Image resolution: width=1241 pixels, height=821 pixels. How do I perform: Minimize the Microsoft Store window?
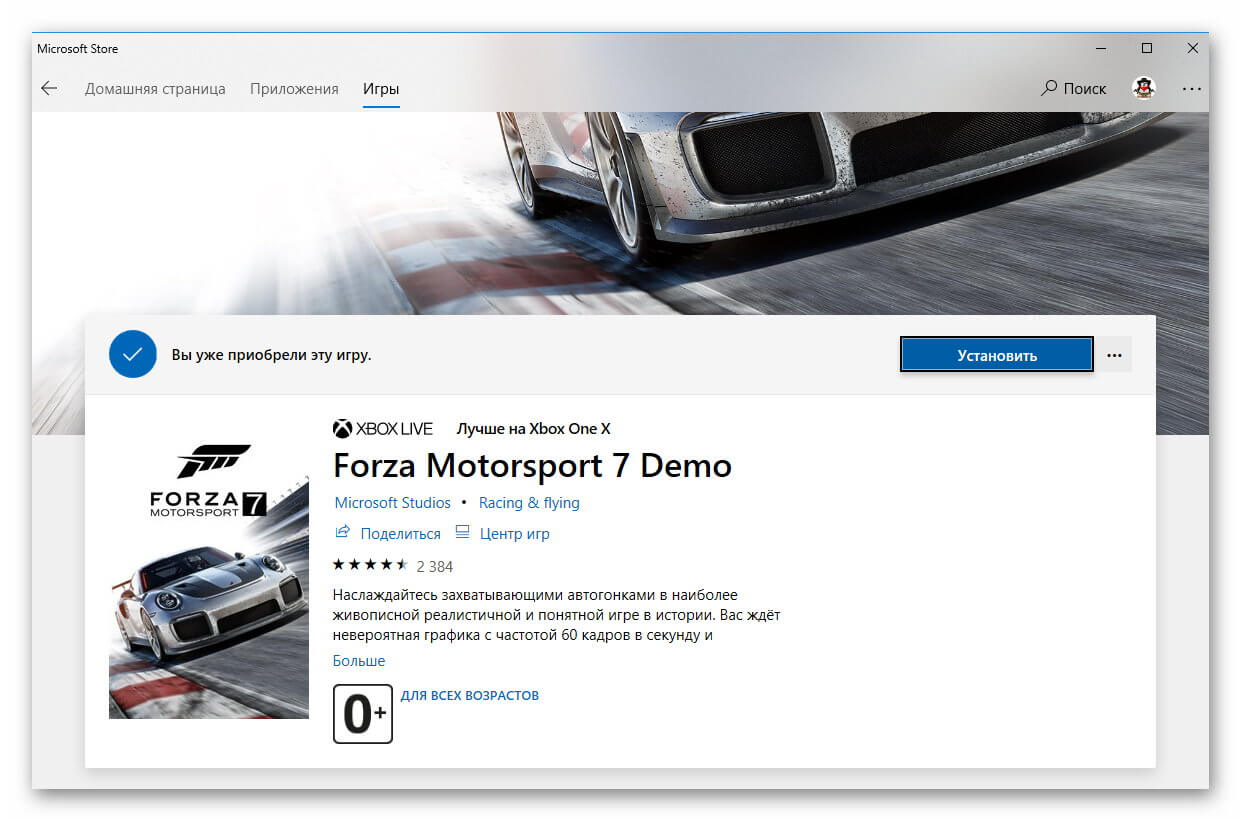[1101, 48]
